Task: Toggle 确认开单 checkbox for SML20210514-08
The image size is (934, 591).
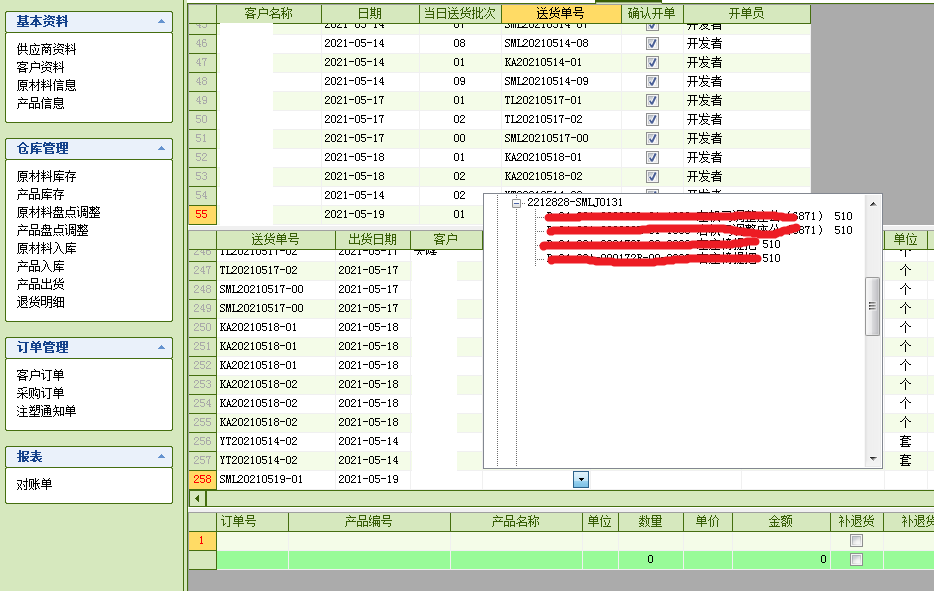Action: pos(652,43)
